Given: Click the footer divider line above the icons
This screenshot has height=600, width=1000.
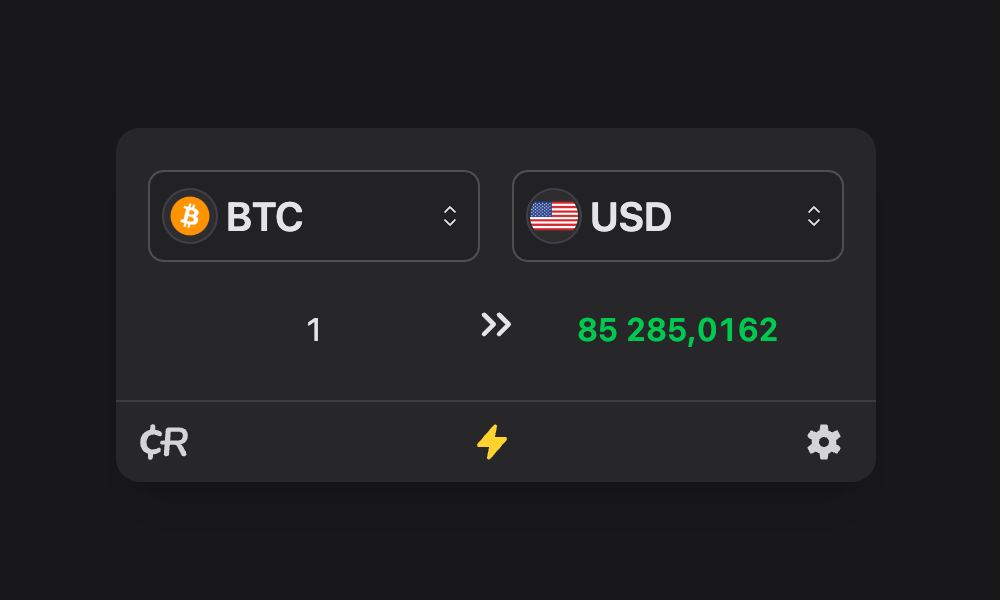Looking at the screenshot, I should [x=496, y=401].
